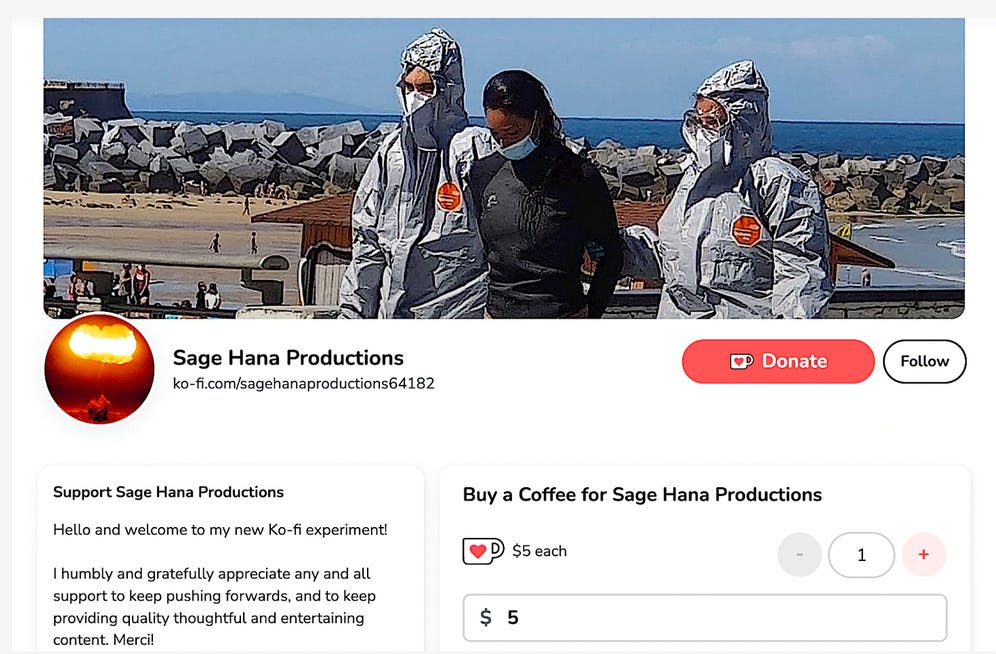This screenshot has width=996, height=654.
Task: Click the Sage Hana Productions page title
Action: pos(288,358)
